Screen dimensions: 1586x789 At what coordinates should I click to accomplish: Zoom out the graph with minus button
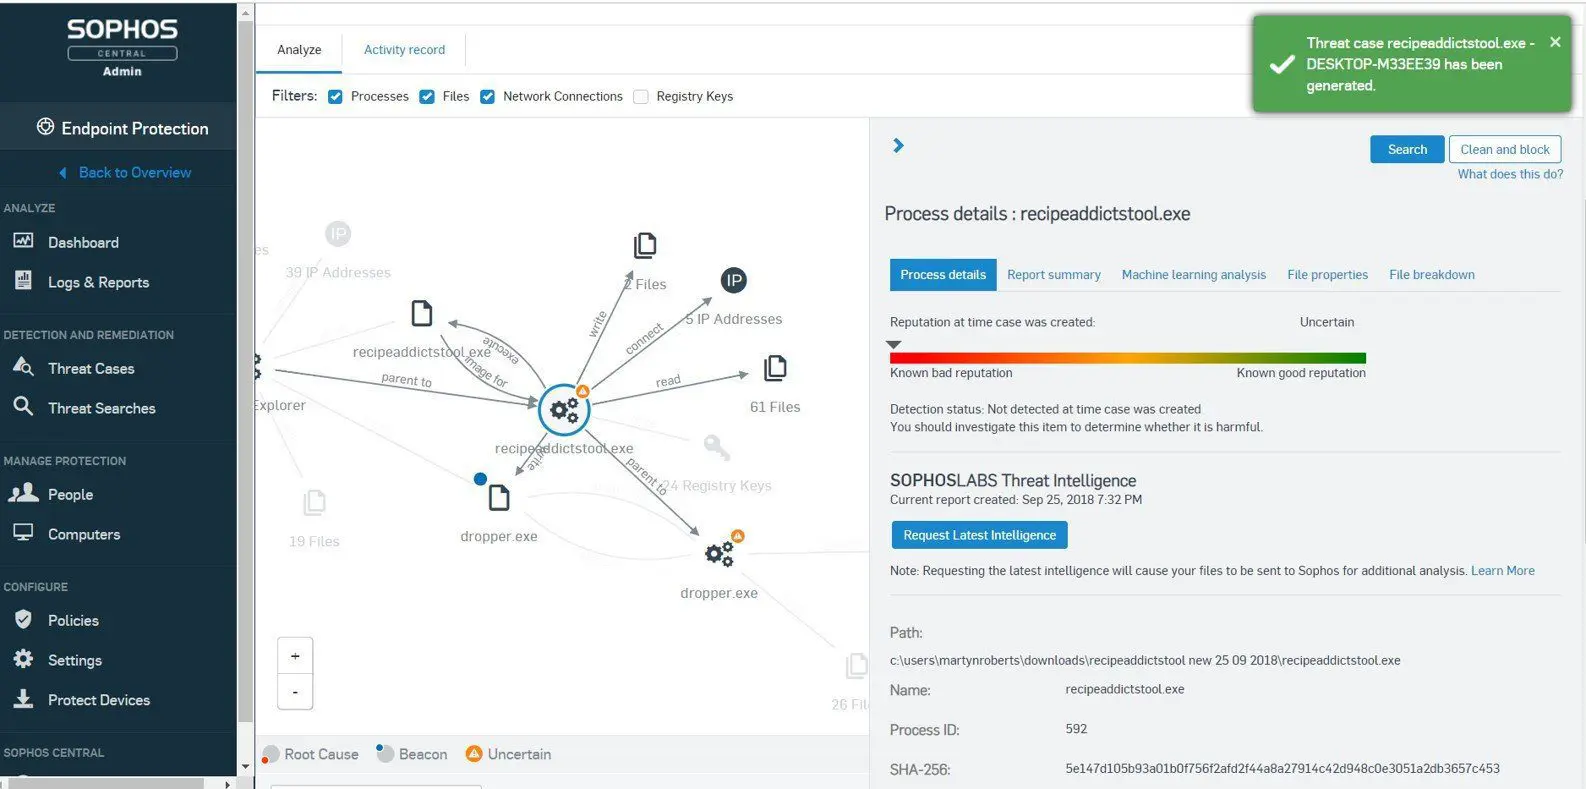point(295,691)
